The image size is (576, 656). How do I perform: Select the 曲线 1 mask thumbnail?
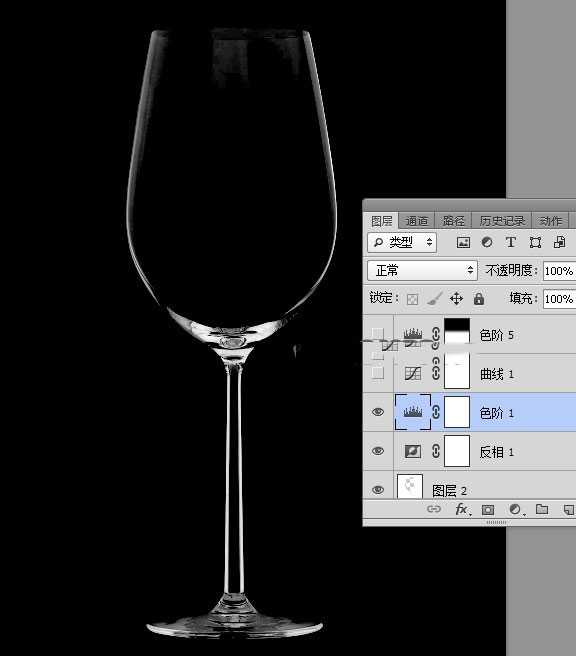pos(457,371)
